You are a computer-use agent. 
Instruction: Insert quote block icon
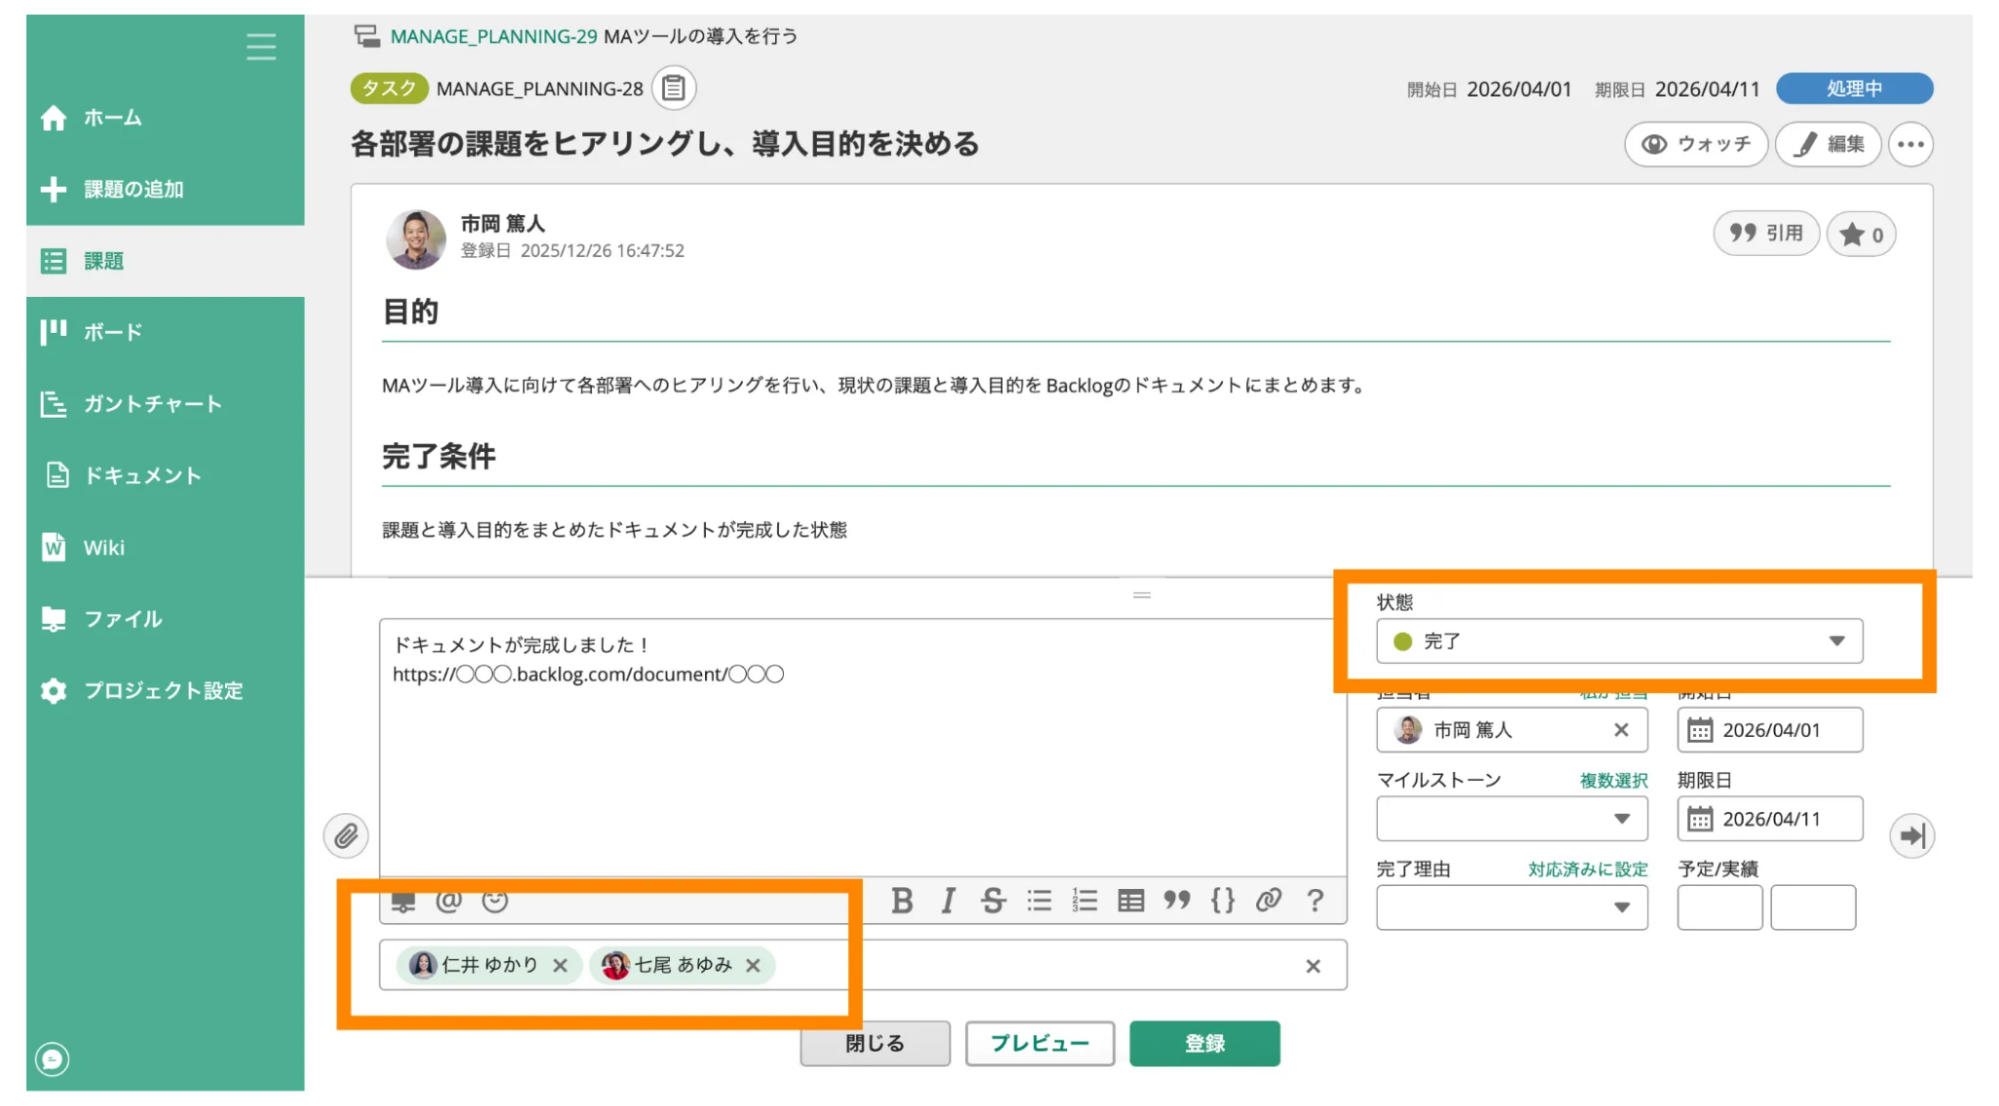1177,901
